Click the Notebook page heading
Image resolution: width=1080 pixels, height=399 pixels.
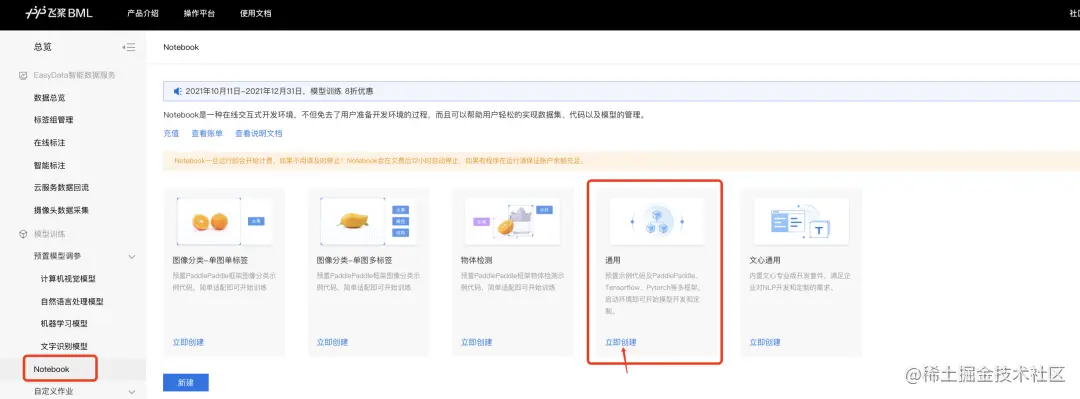point(181,47)
